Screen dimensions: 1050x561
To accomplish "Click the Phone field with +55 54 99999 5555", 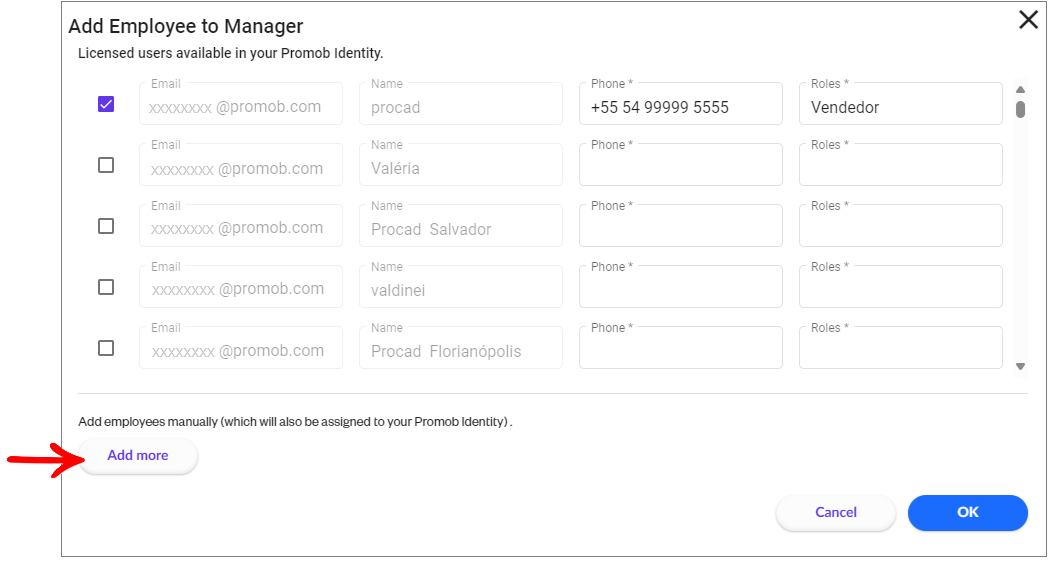I will coord(680,104).
